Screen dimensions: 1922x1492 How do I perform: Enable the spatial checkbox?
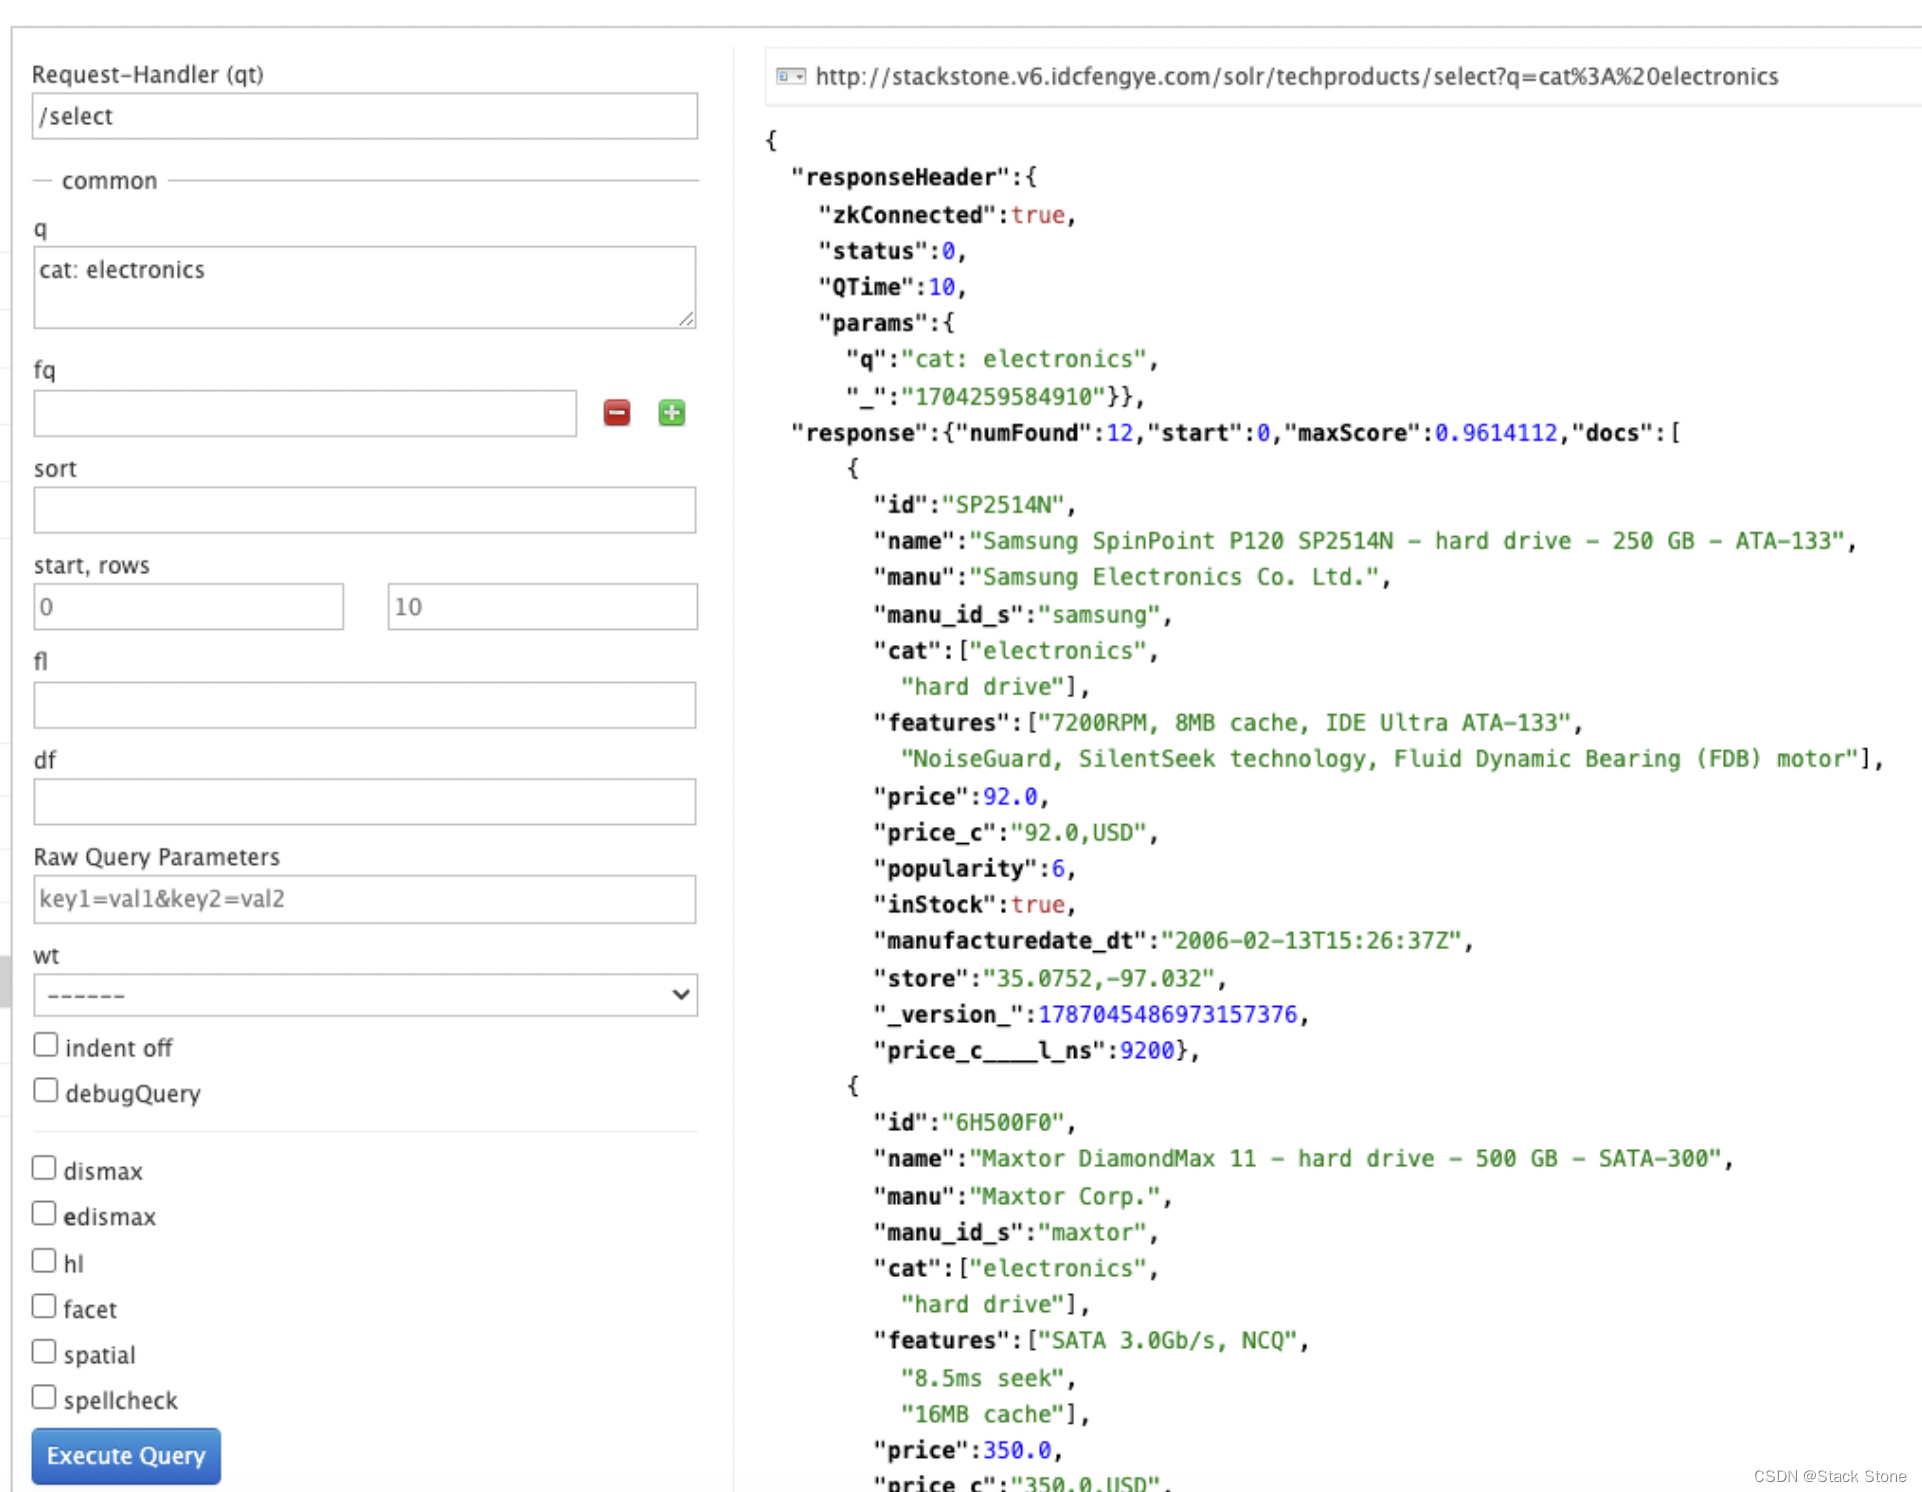point(44,1352)
